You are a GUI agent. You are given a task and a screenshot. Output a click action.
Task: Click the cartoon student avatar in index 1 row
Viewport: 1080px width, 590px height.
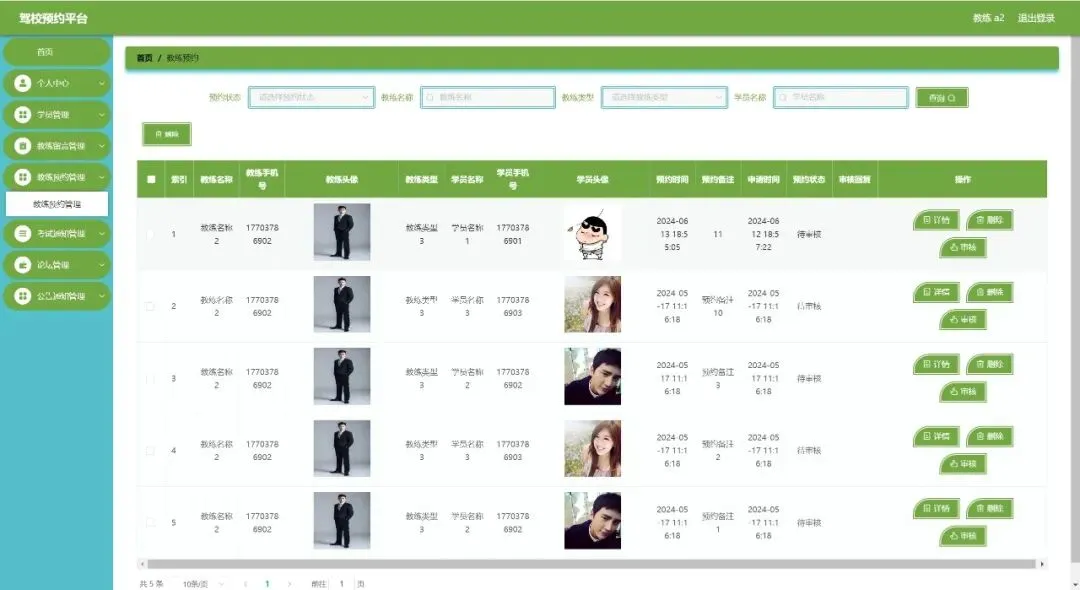pos(592,233)
